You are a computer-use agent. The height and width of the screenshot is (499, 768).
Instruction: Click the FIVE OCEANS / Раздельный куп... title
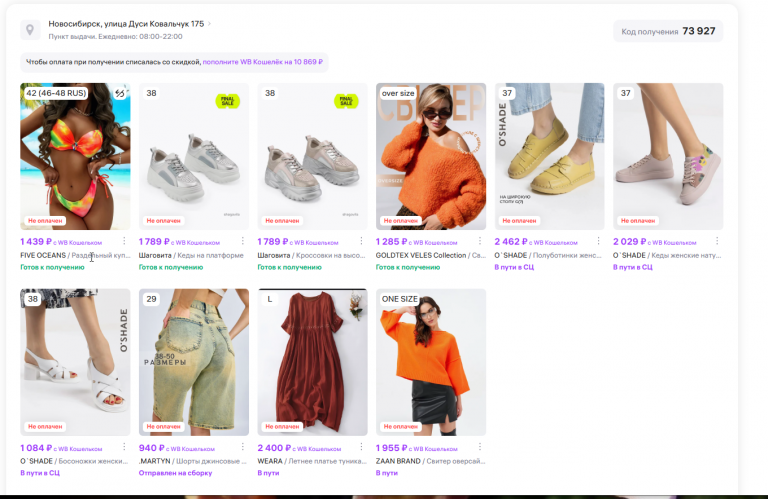tap(75, 255)
